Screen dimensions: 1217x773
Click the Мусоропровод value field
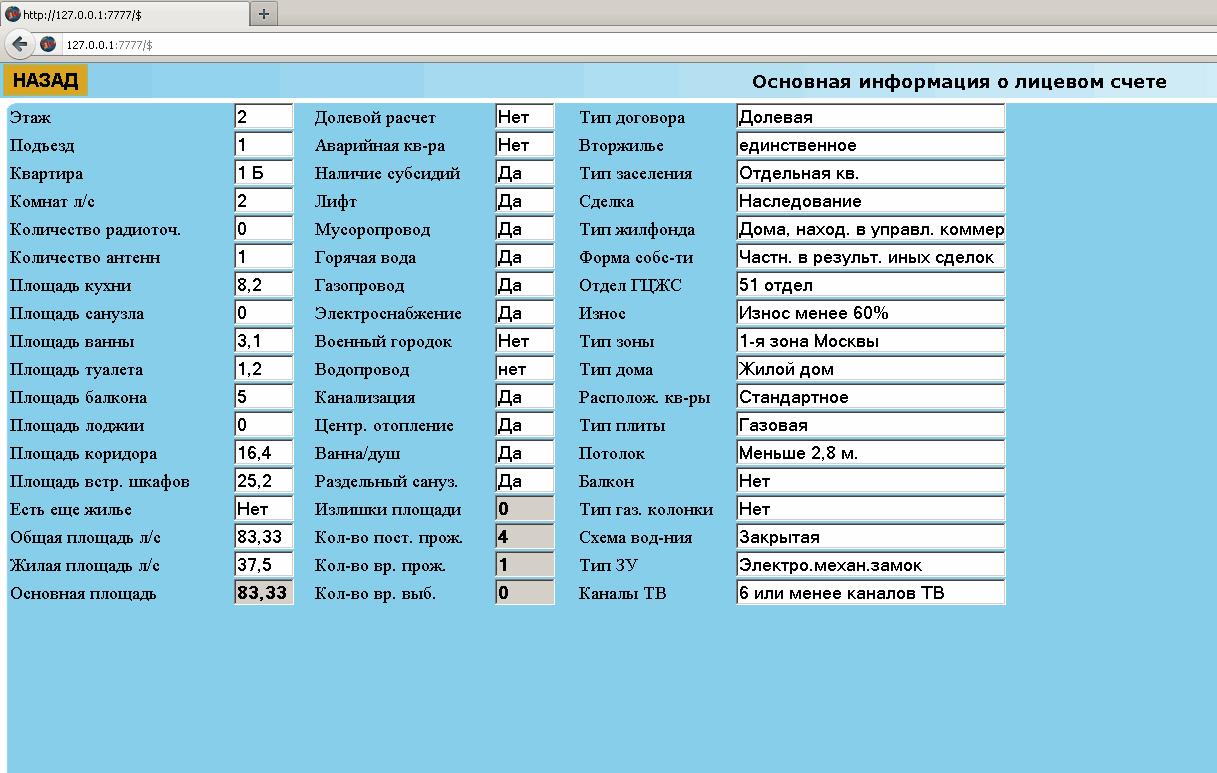coord(525,229)
